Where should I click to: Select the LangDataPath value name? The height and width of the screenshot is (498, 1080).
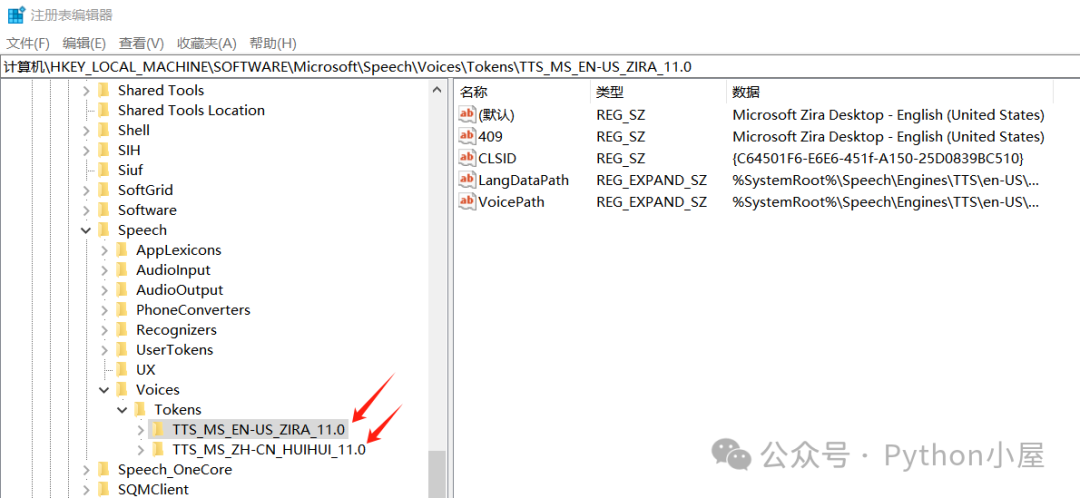click(x=523, y=180)
